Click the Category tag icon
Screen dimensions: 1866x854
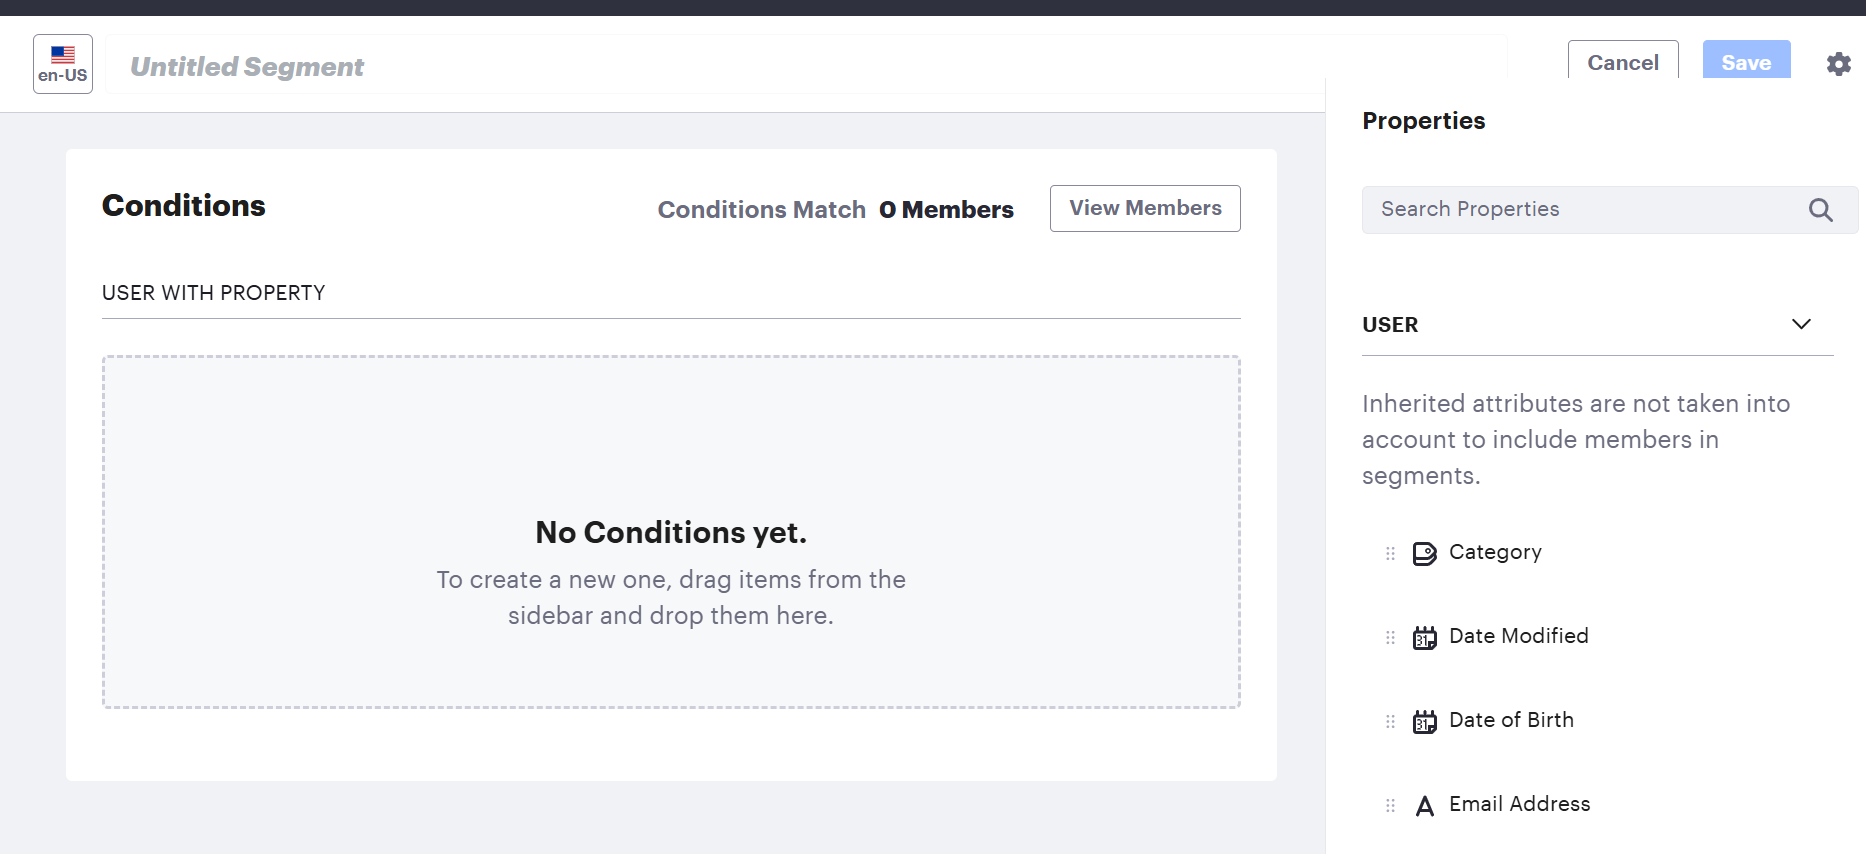tap(1424, 553)
